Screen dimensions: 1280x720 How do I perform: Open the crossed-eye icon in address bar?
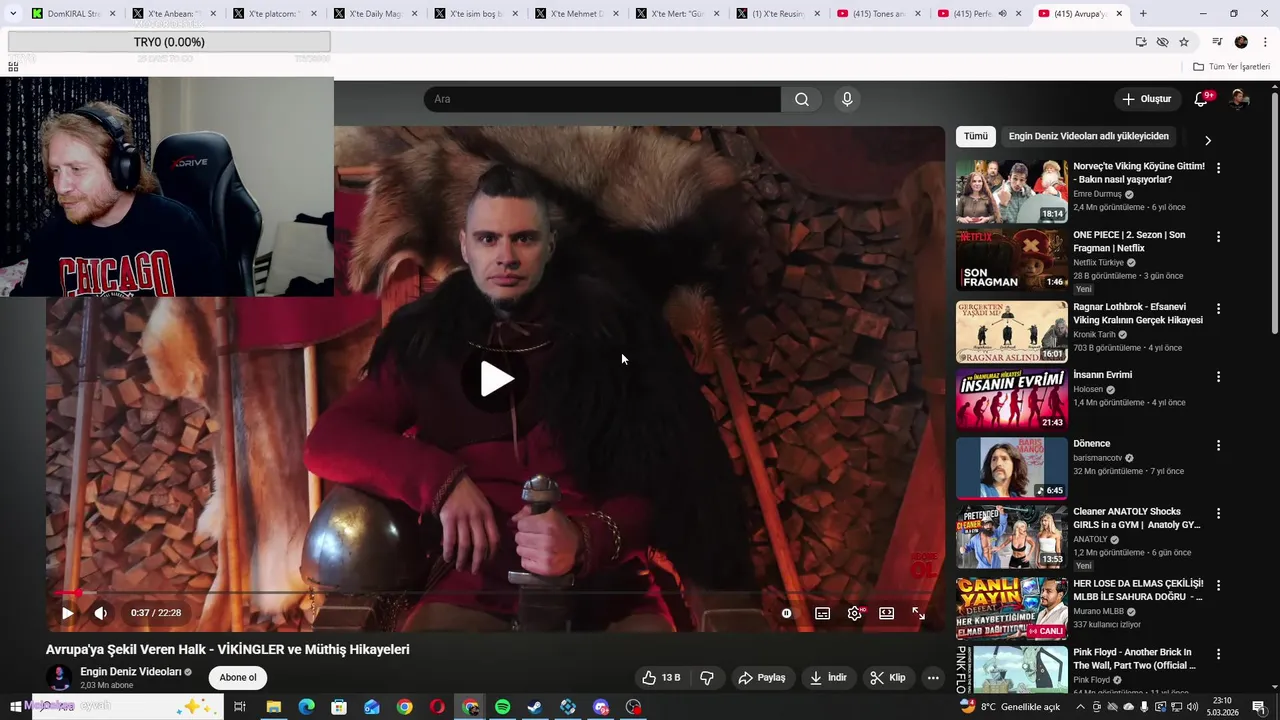pos(1162,42)
